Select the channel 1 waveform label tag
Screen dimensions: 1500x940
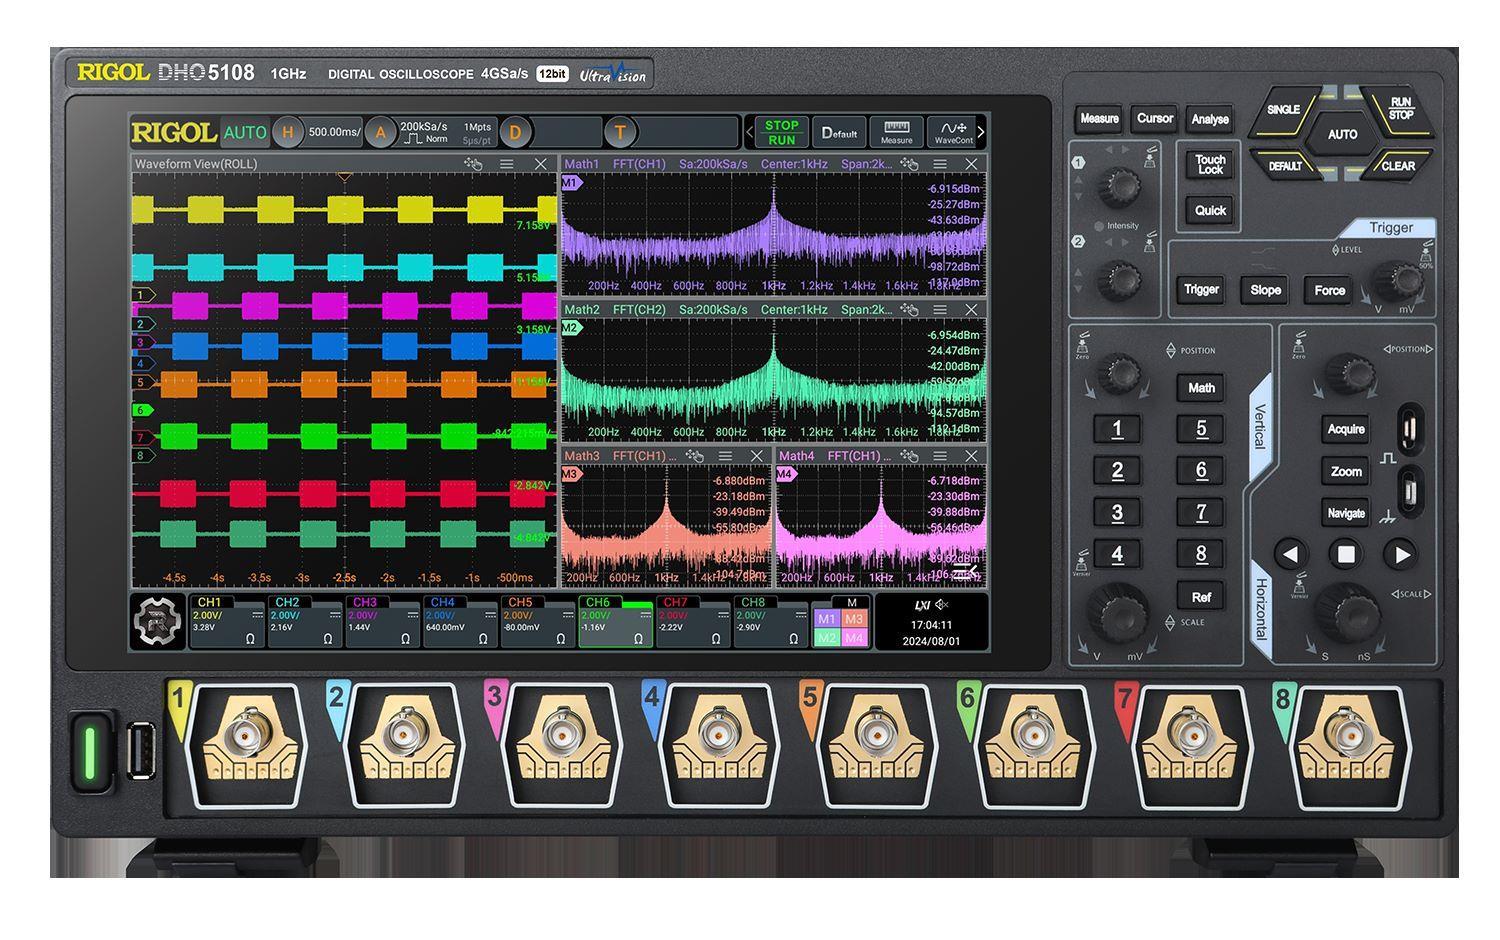144,295
